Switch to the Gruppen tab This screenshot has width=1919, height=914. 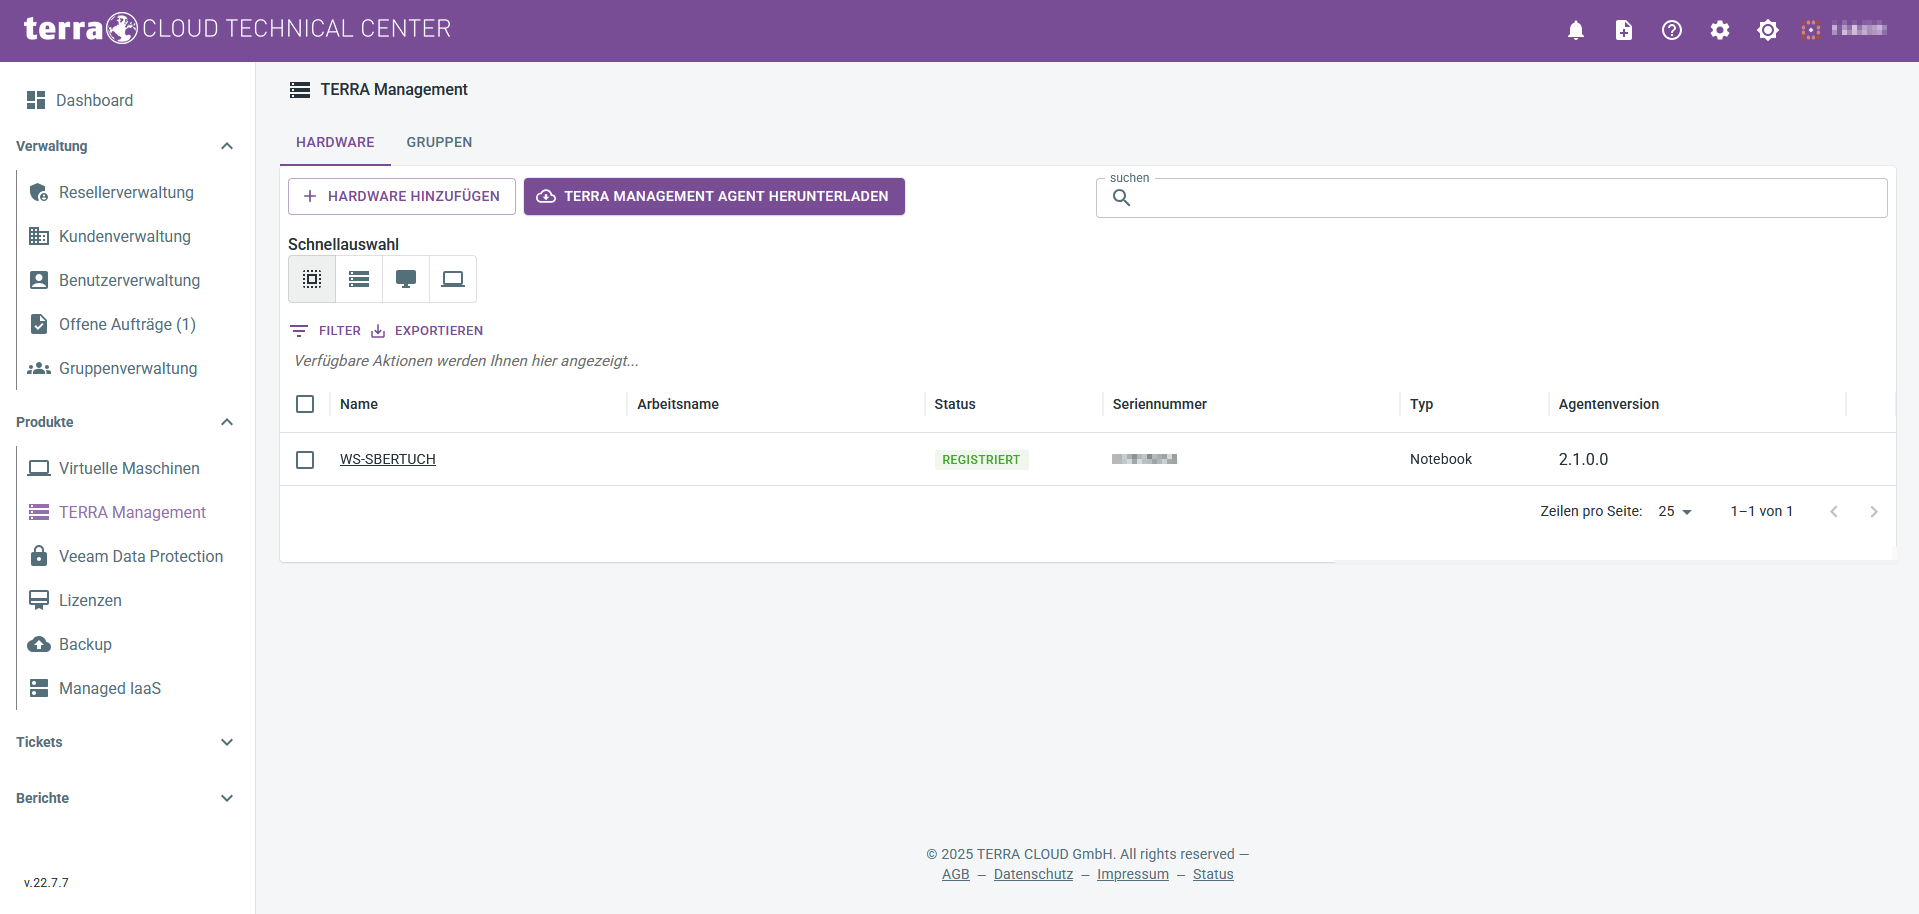(439, 142)
